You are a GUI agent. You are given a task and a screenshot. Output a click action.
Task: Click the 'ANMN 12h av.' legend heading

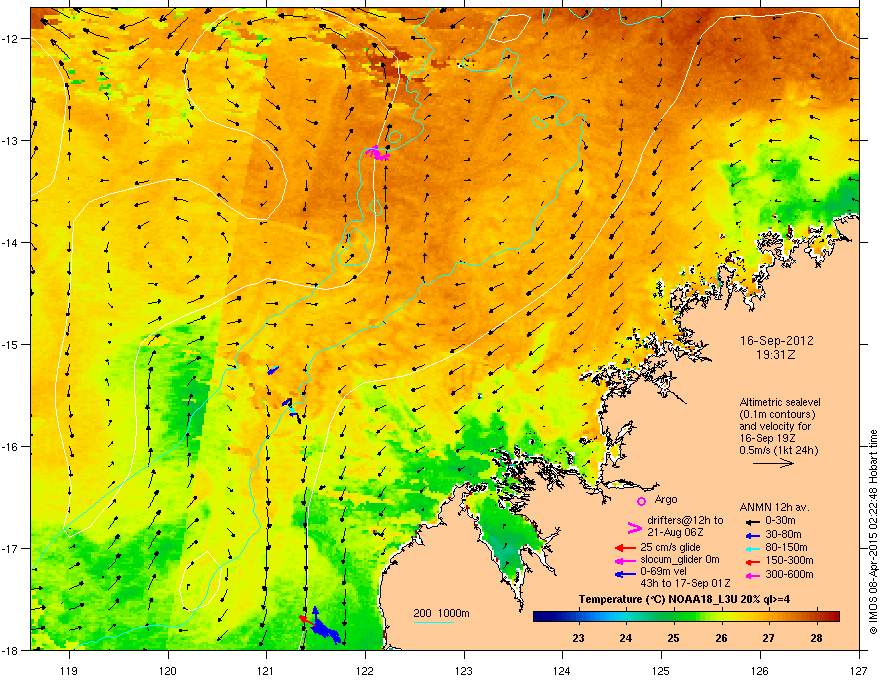[774, 507]
